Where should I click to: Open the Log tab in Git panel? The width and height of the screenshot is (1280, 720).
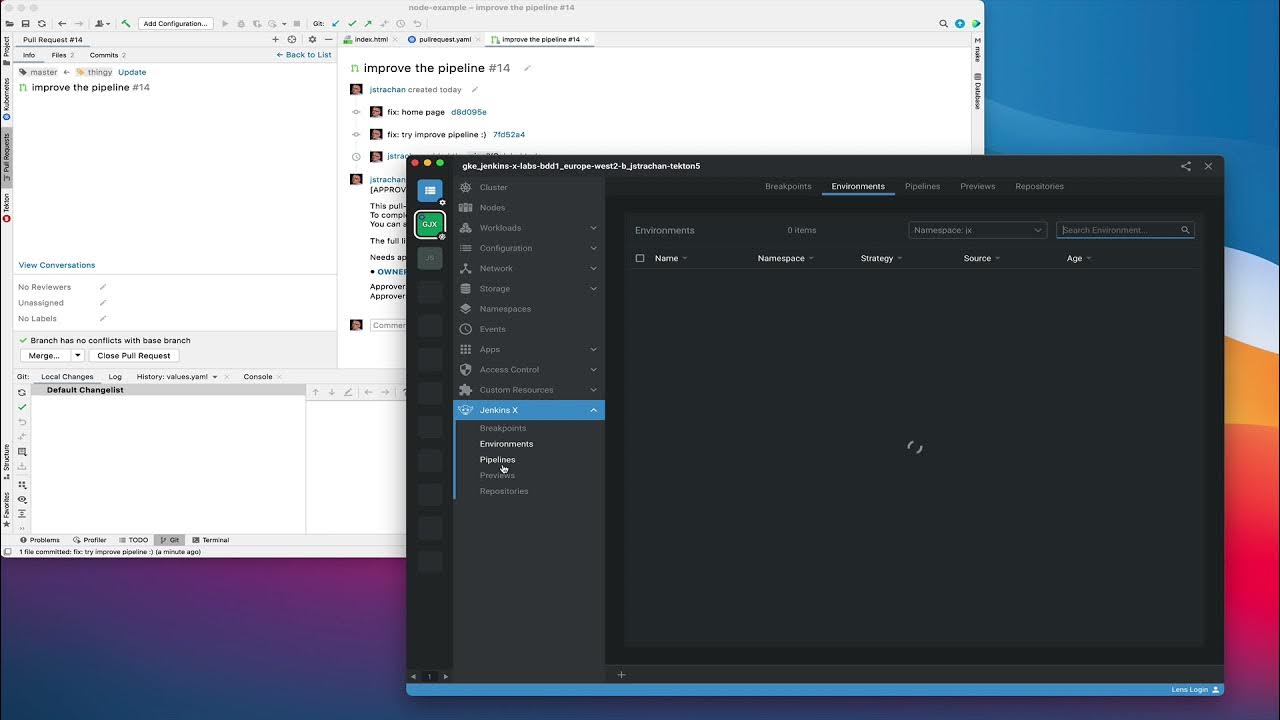(x=115, y=377)
